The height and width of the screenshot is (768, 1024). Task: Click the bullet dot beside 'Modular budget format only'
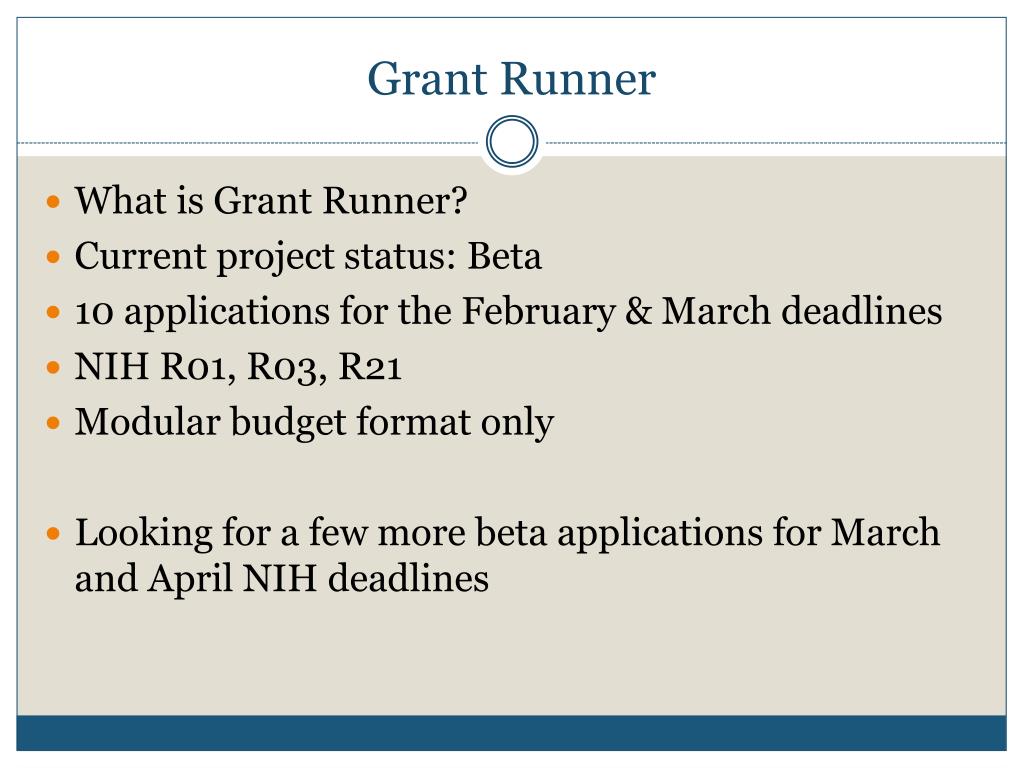click(54, 423)
